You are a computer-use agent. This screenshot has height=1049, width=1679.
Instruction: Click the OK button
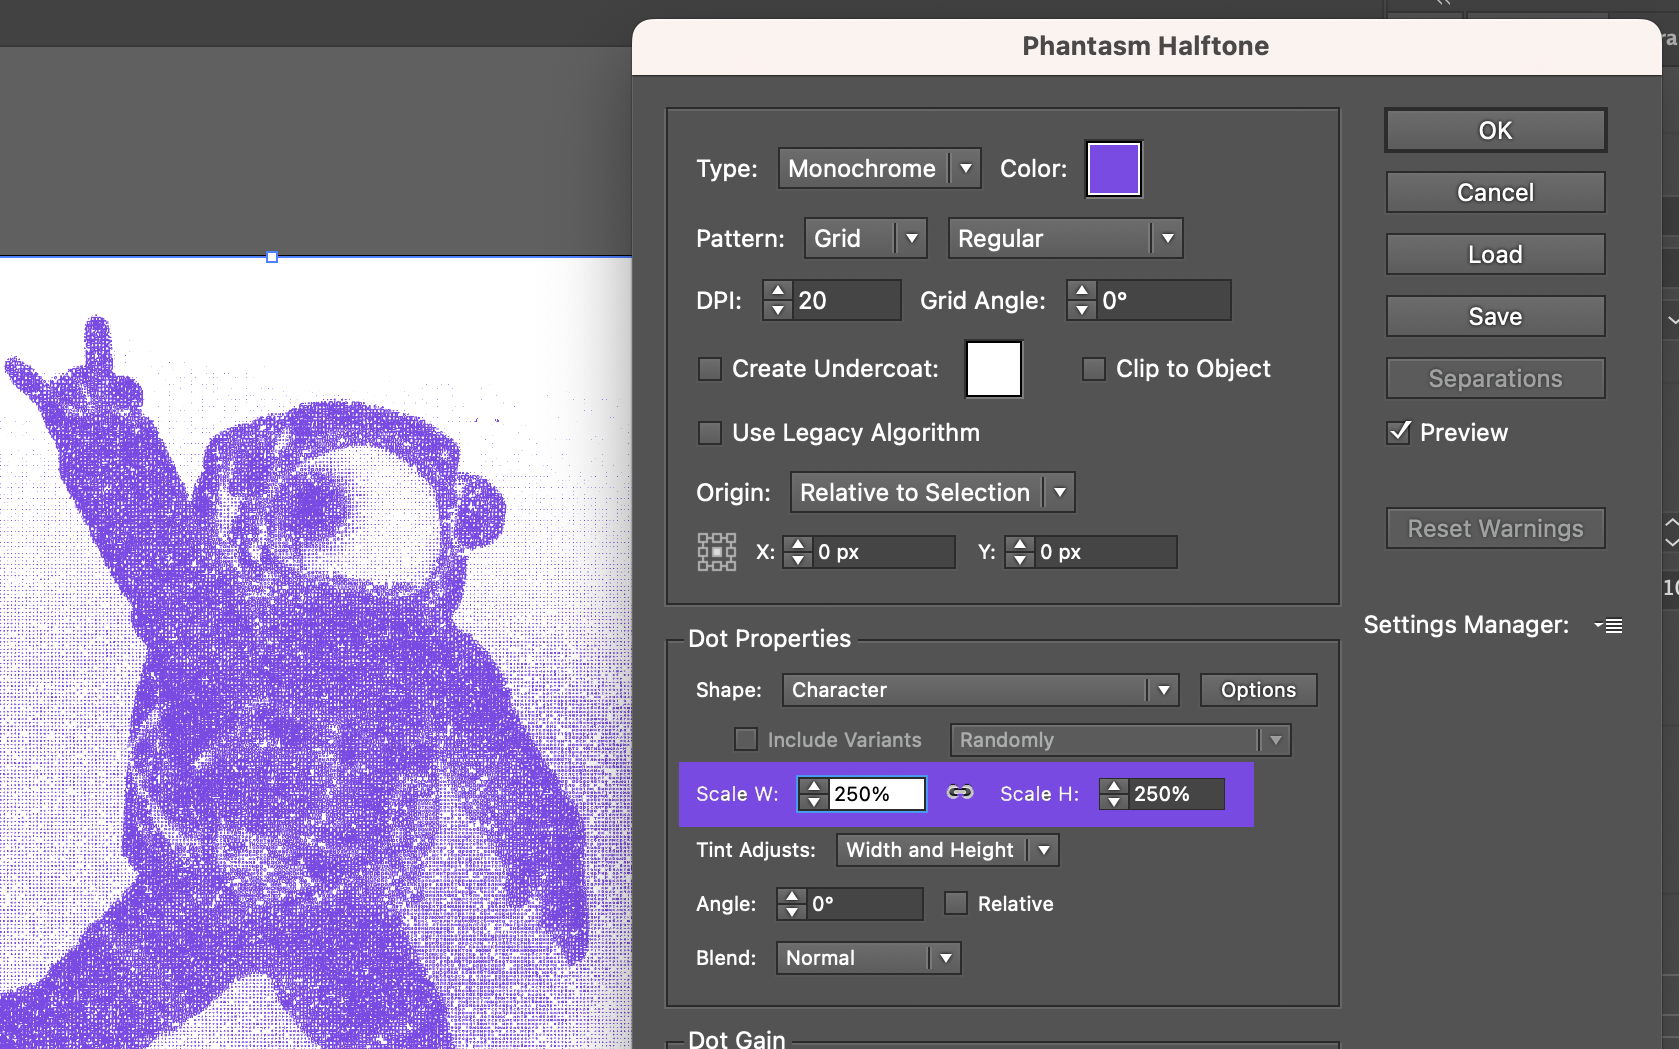(1495, 130)
